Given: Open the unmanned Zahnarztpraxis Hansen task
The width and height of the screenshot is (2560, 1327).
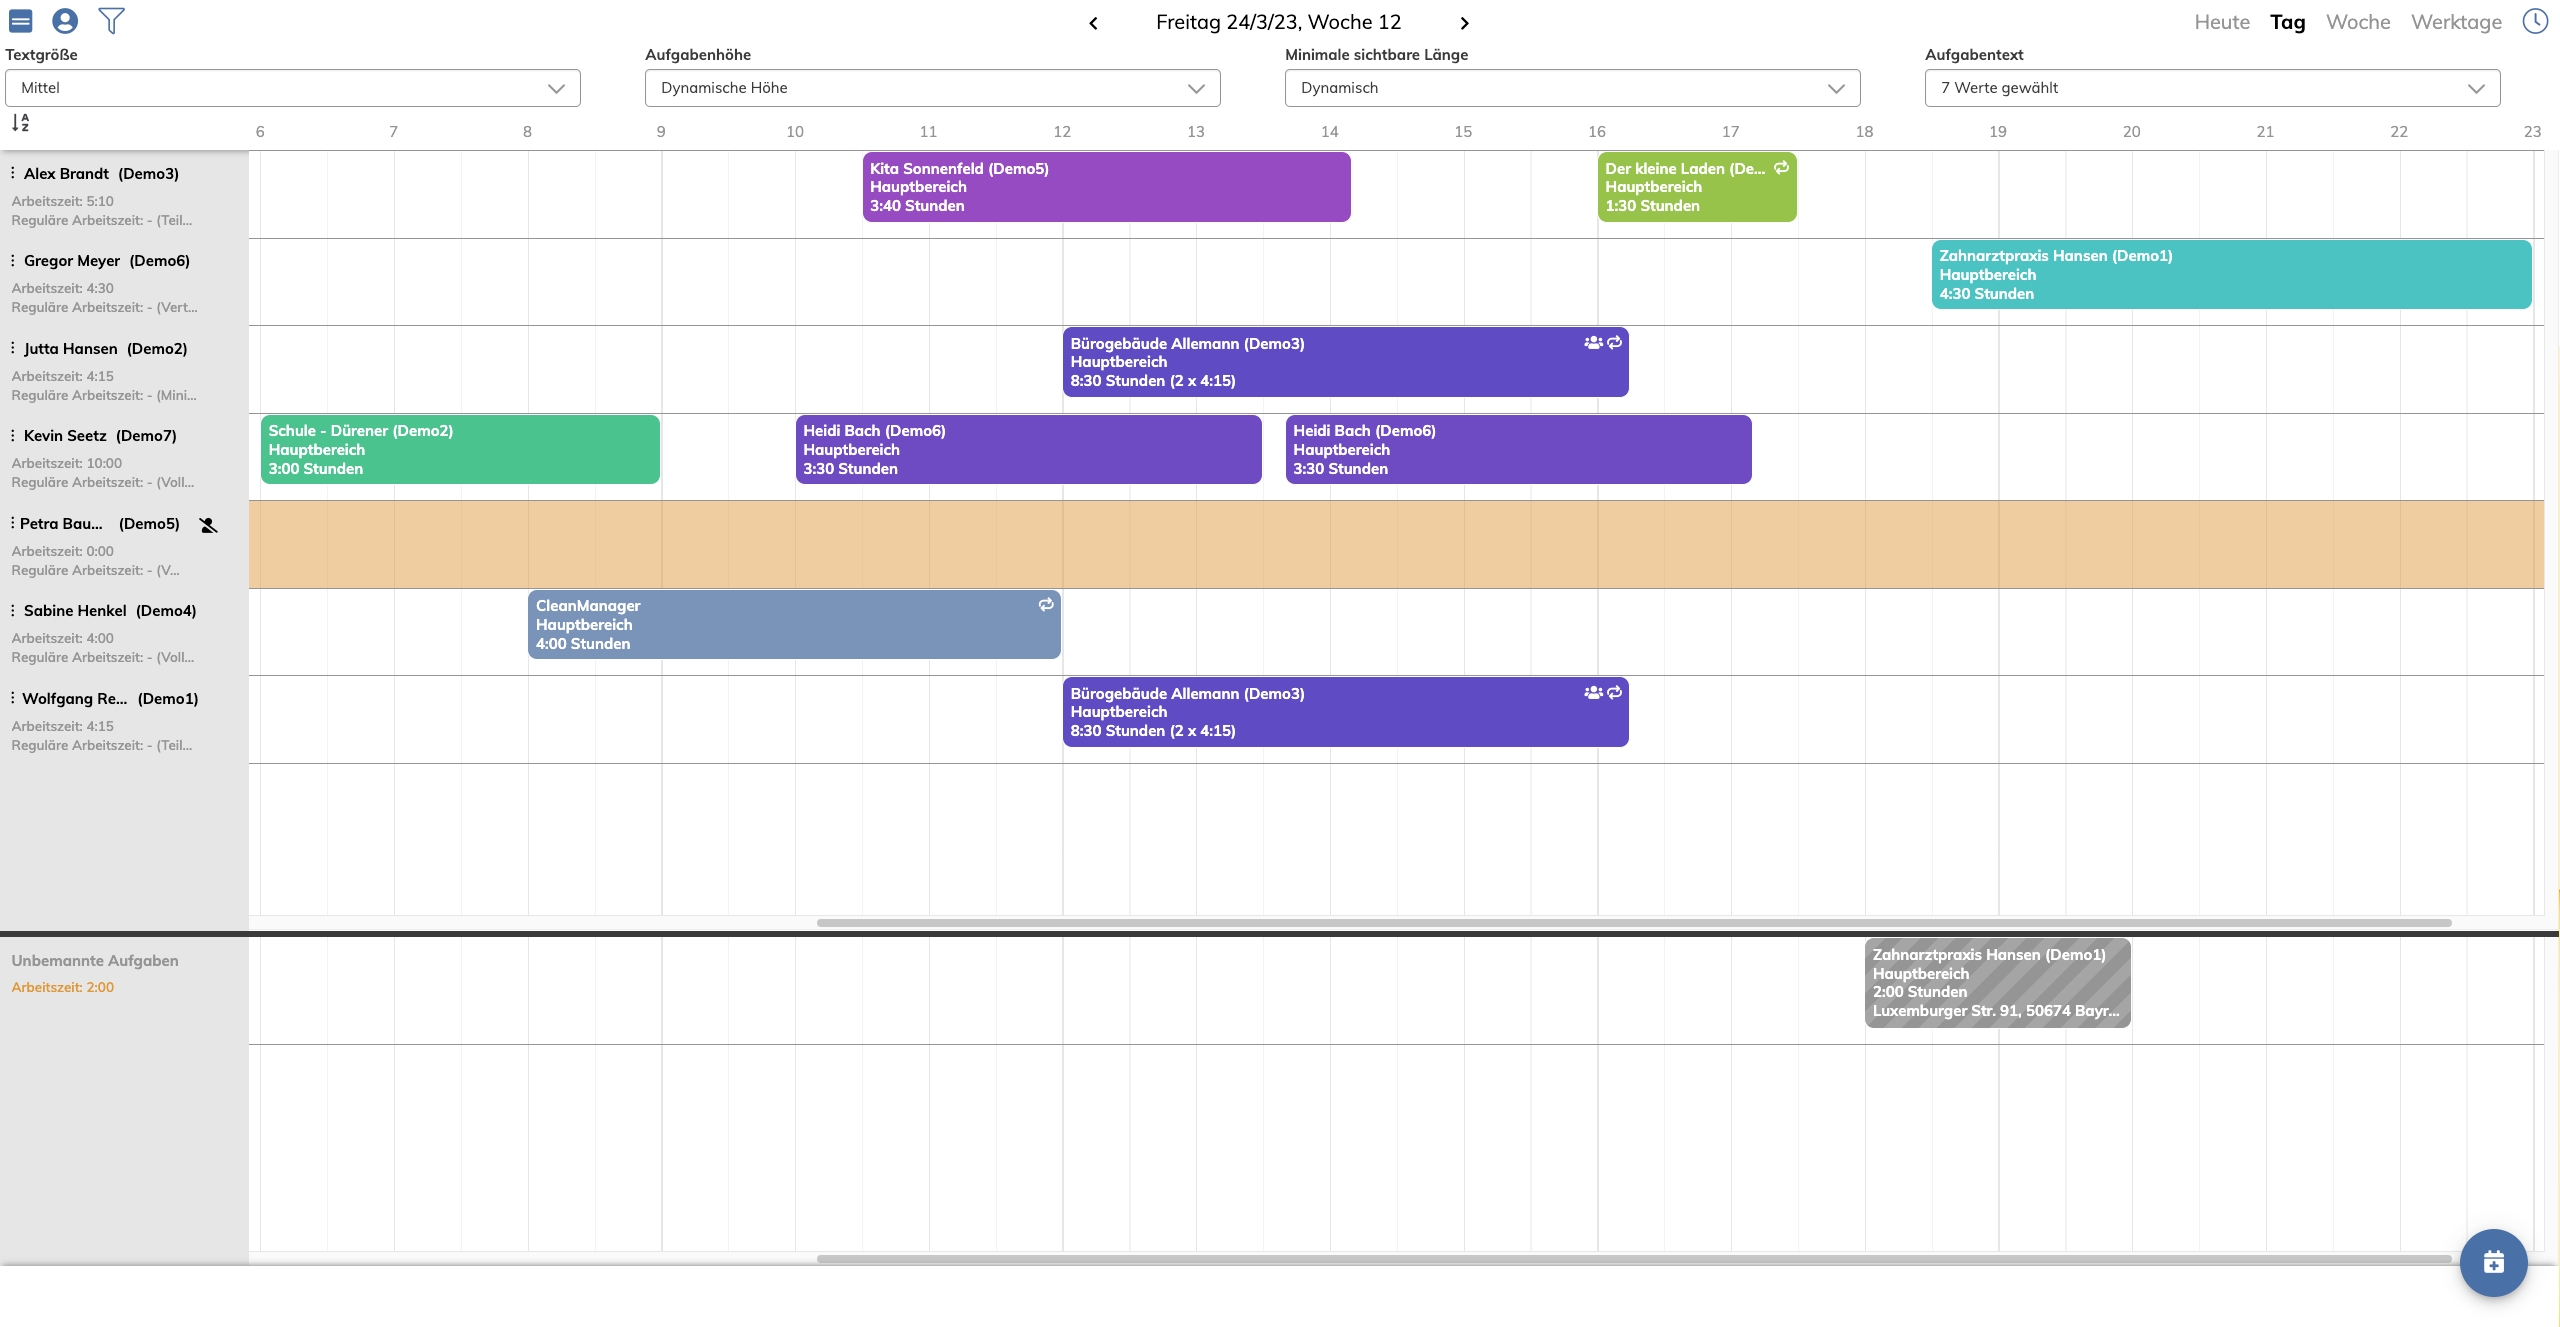Looking at the screenshot, I should click(x=1996, y=982).
